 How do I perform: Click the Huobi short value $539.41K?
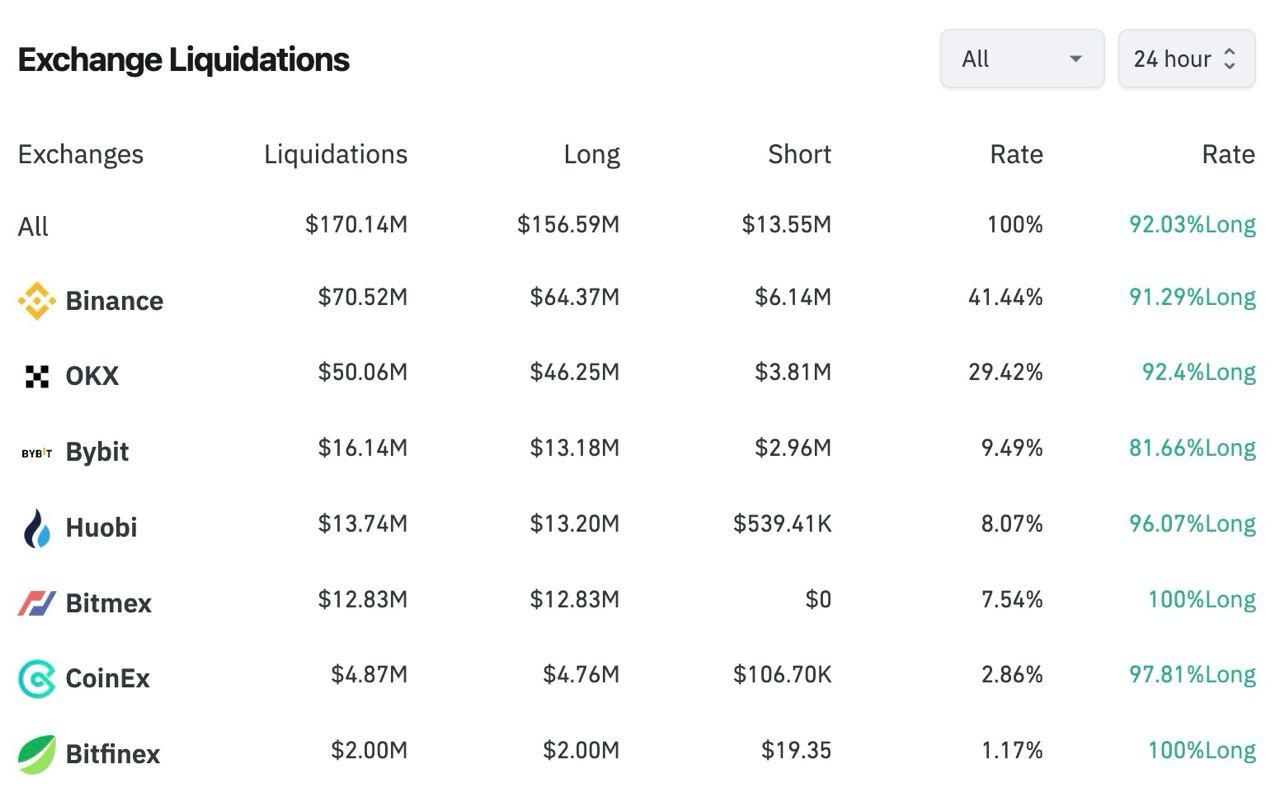pyautogui.click(x=782, y=524)
